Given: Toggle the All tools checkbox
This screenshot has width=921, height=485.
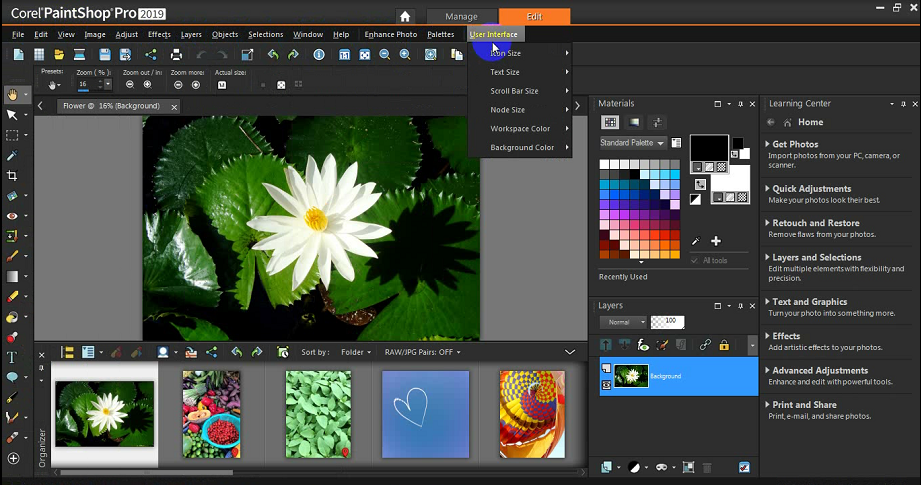Looking at the screenshot, I should (694, 260).
